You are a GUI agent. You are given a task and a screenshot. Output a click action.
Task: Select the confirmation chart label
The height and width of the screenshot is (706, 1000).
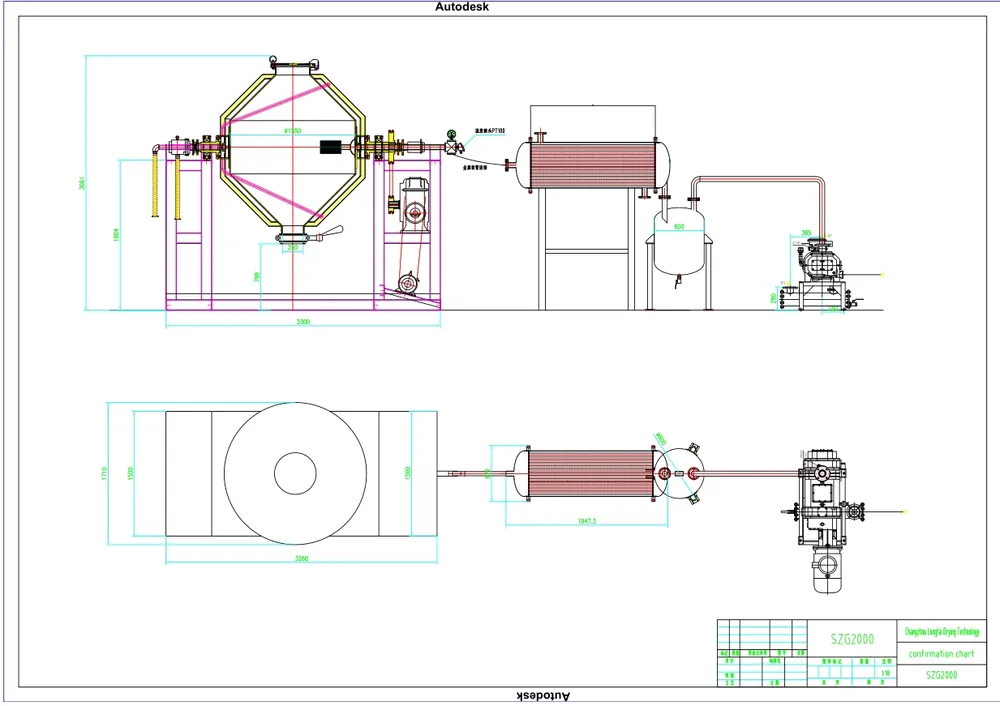pyautogui.click(x=941, y=654)
